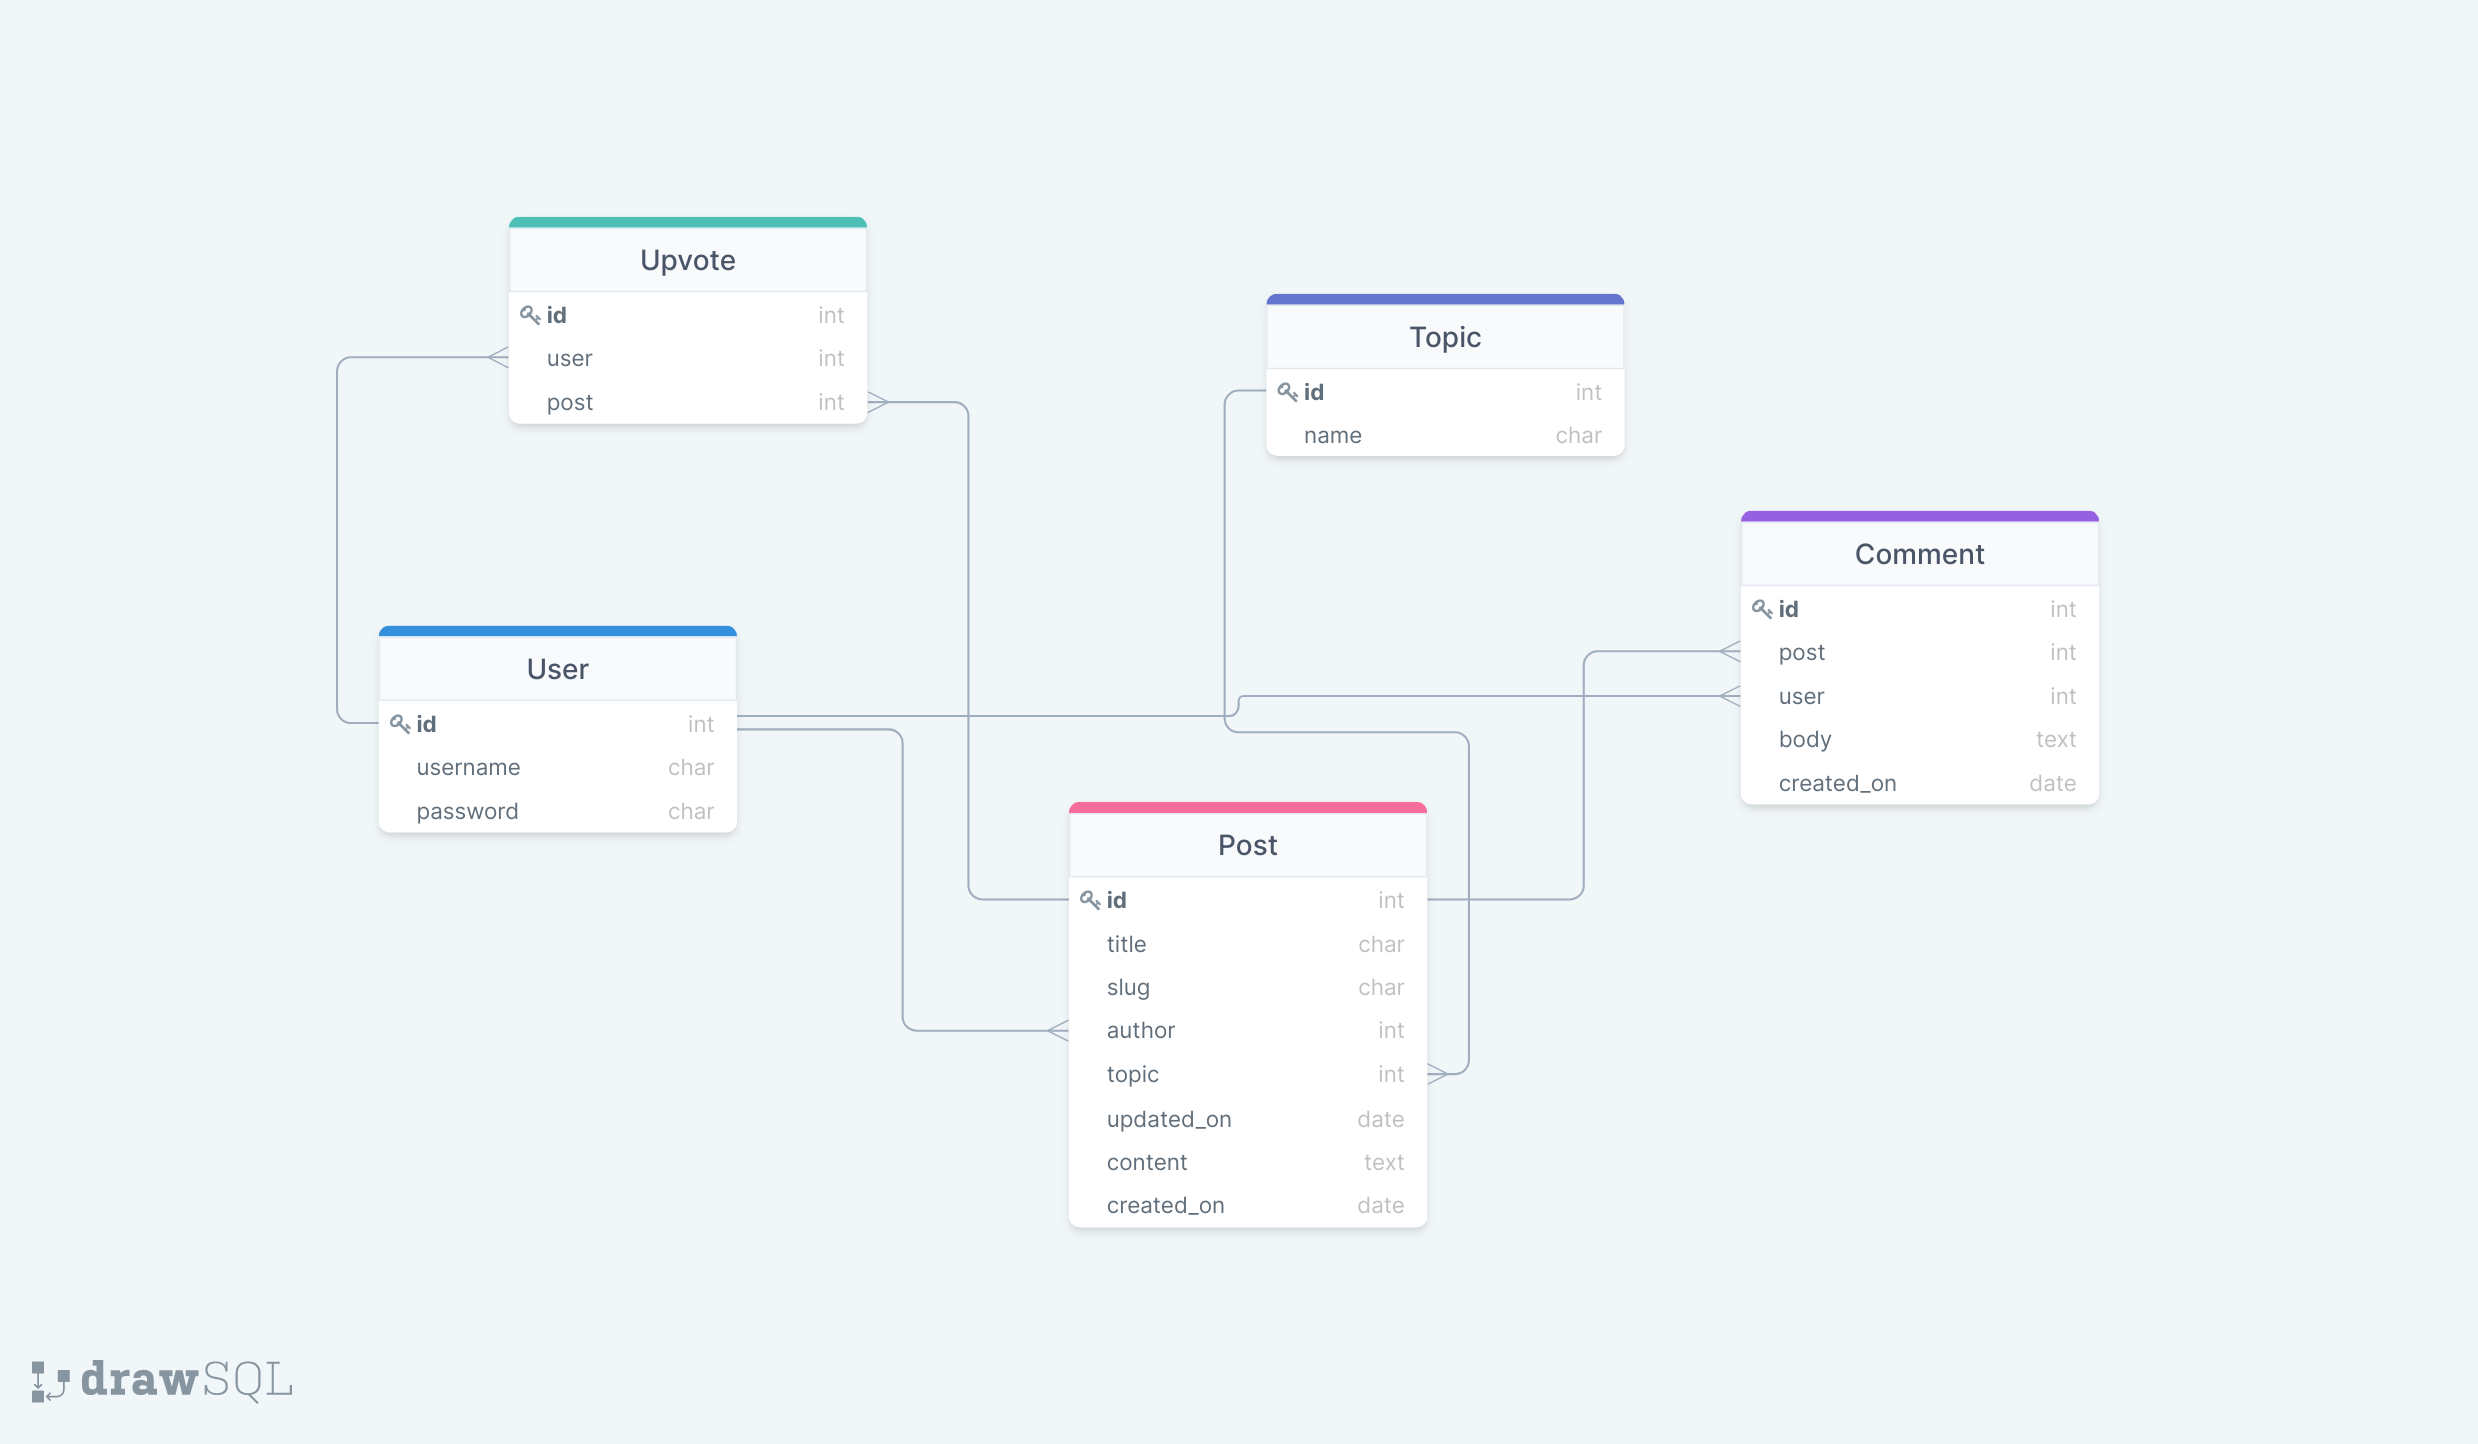The image size is (2478, 1444).
Task: Click the drawSQL logo icon
Action: click(49, 1381)
